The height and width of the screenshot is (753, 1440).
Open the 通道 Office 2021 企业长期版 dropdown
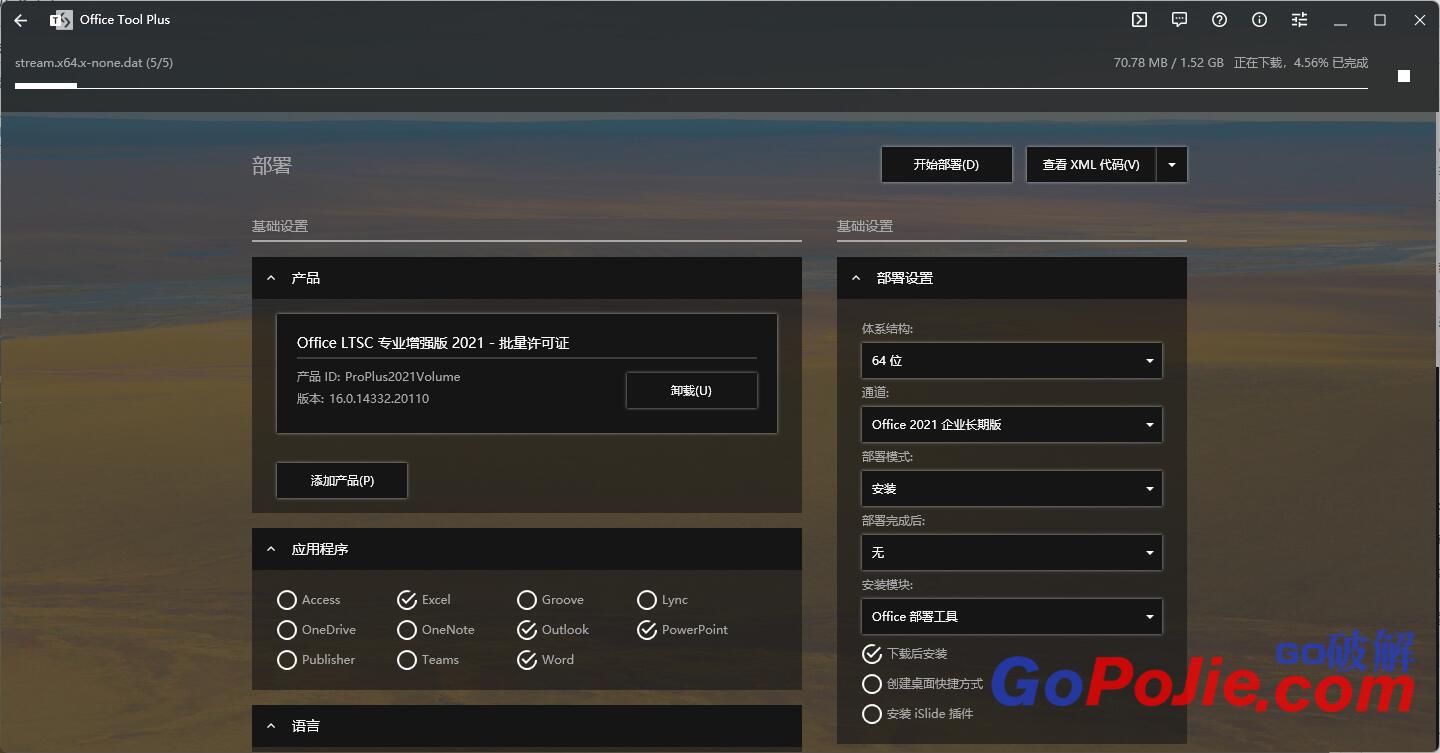(1011, 424)
